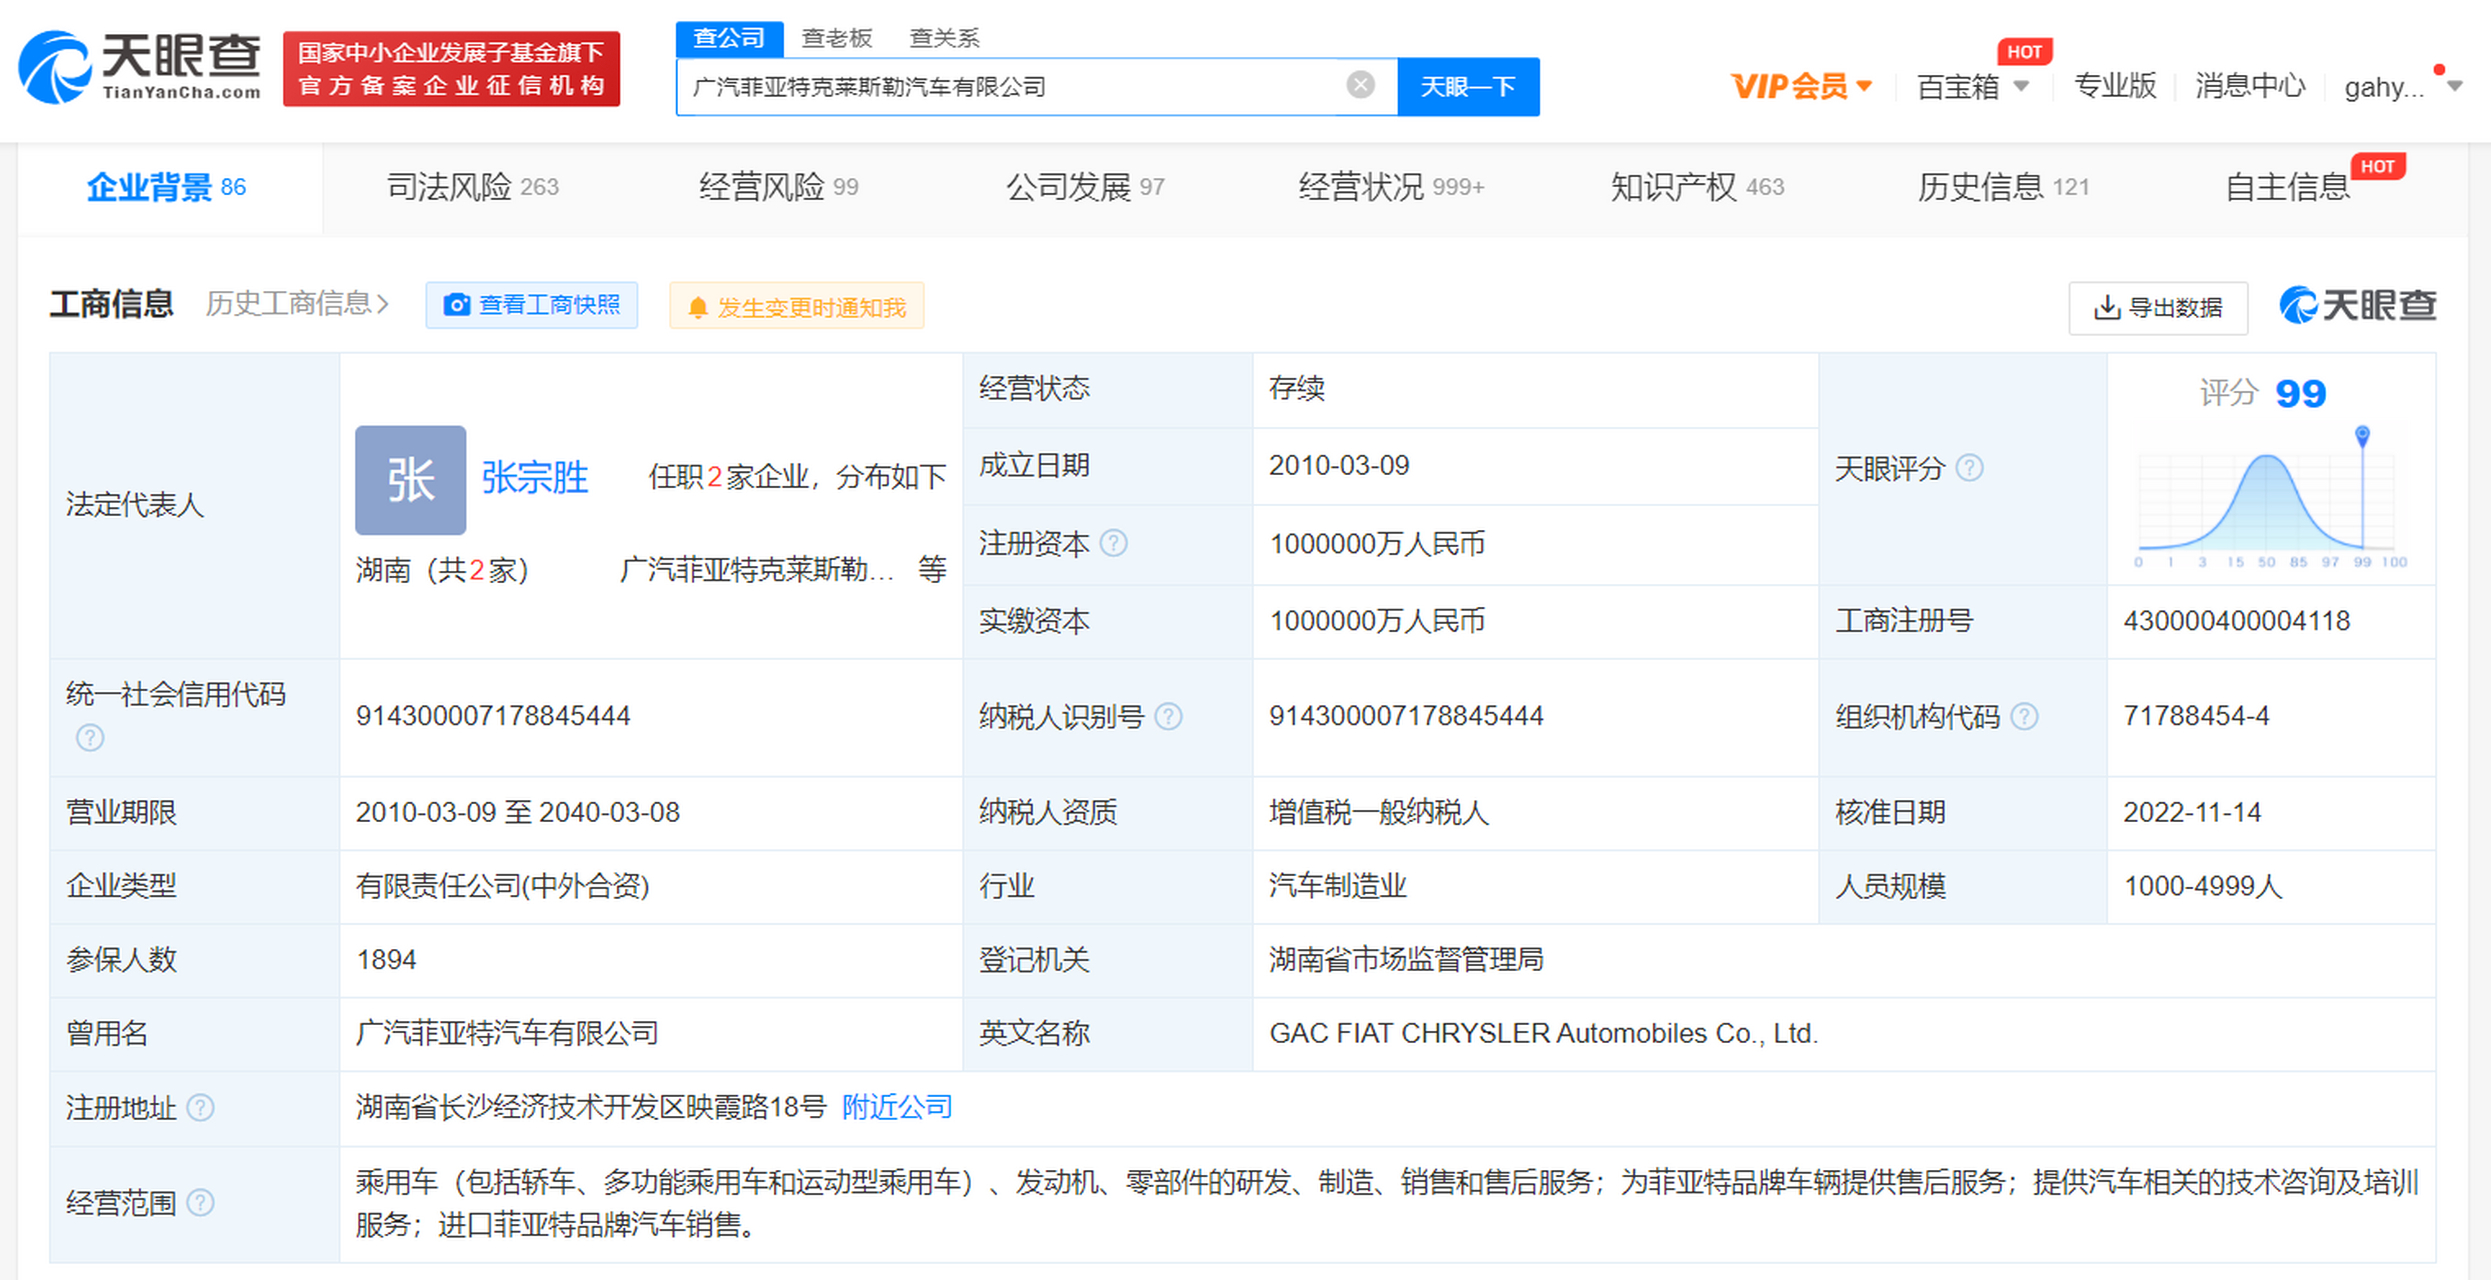This screenshot has height=1280, width=2491.
Task: Click the red 官方备案企业征信机构 banner
Action: 451,68
